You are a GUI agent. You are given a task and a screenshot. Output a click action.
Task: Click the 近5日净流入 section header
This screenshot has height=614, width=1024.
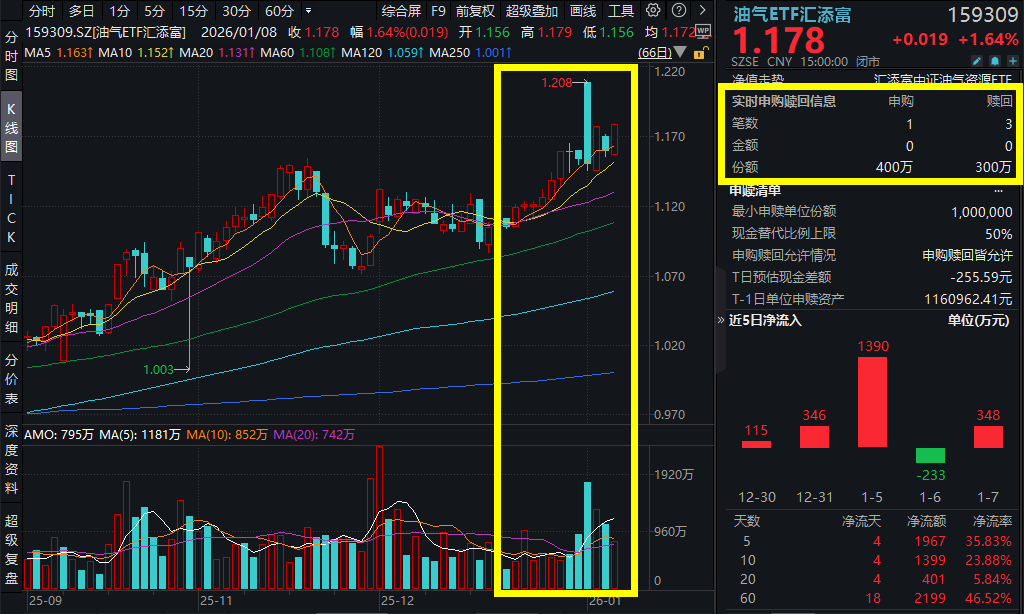click(765, 320)
